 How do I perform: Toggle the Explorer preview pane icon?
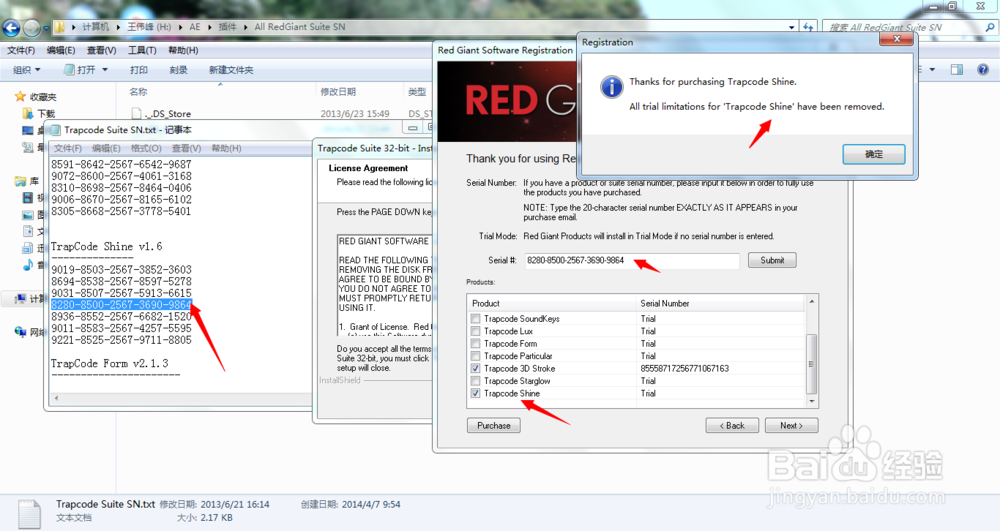coord(957,69)
